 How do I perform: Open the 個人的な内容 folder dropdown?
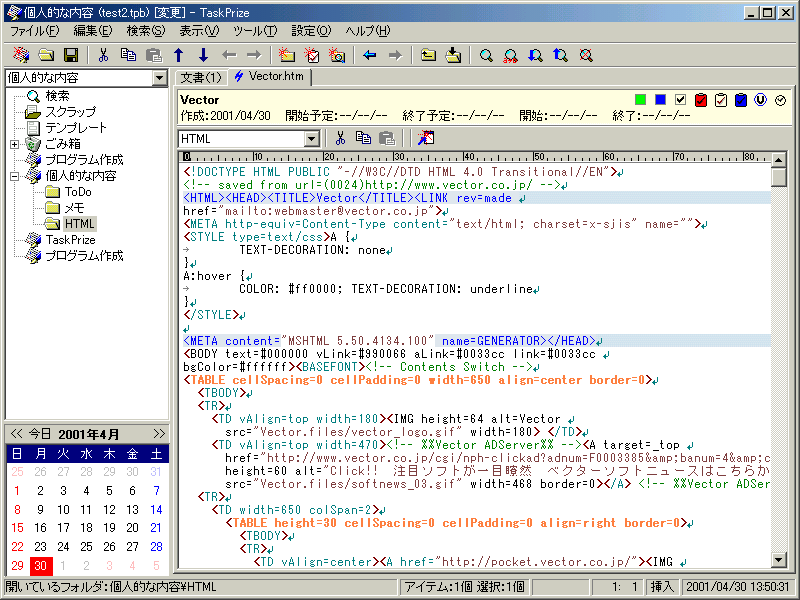click(159, 78)
